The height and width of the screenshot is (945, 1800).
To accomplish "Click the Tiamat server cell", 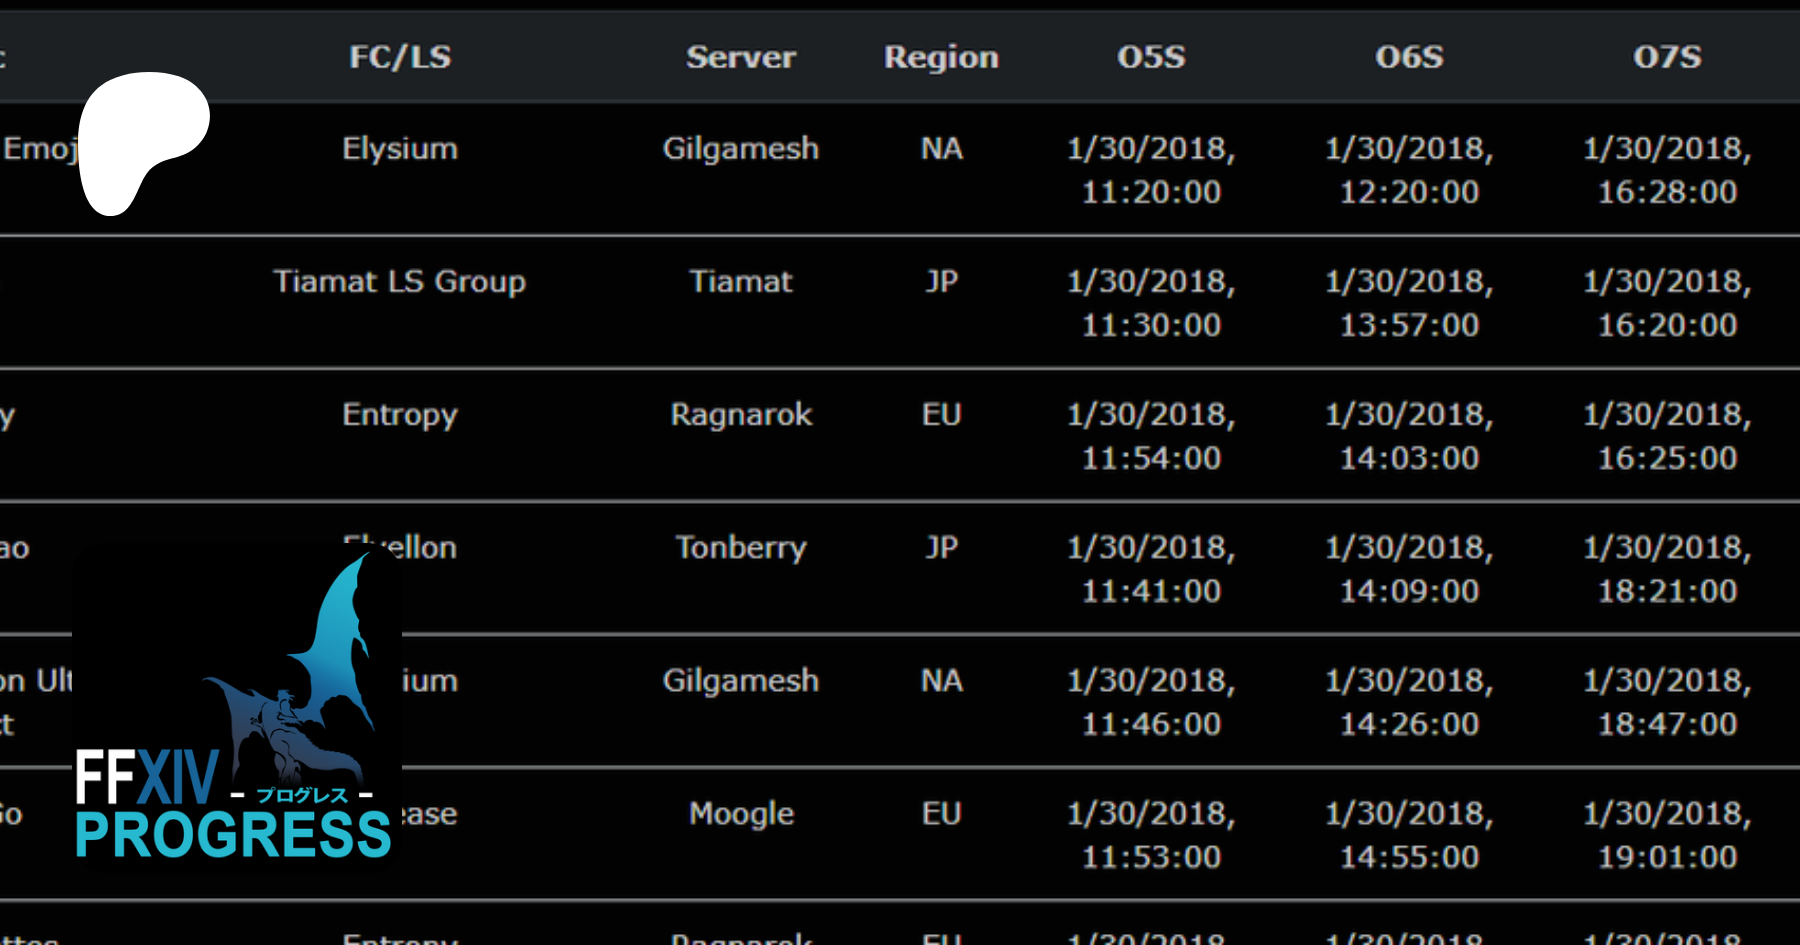I will tap(741, 282).
